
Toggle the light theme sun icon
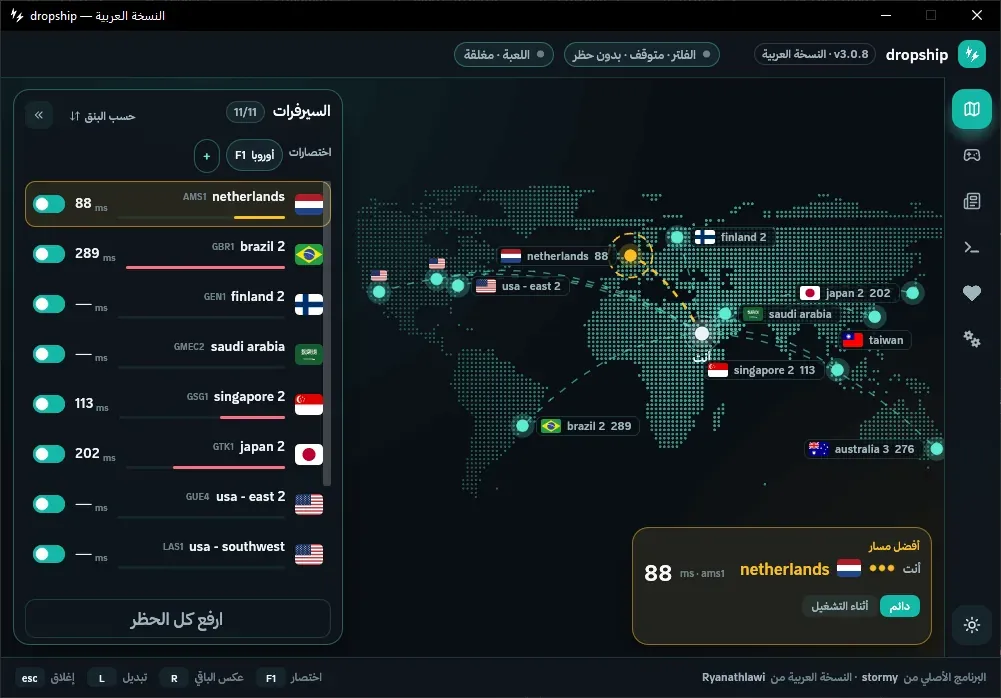coord(972,625)
